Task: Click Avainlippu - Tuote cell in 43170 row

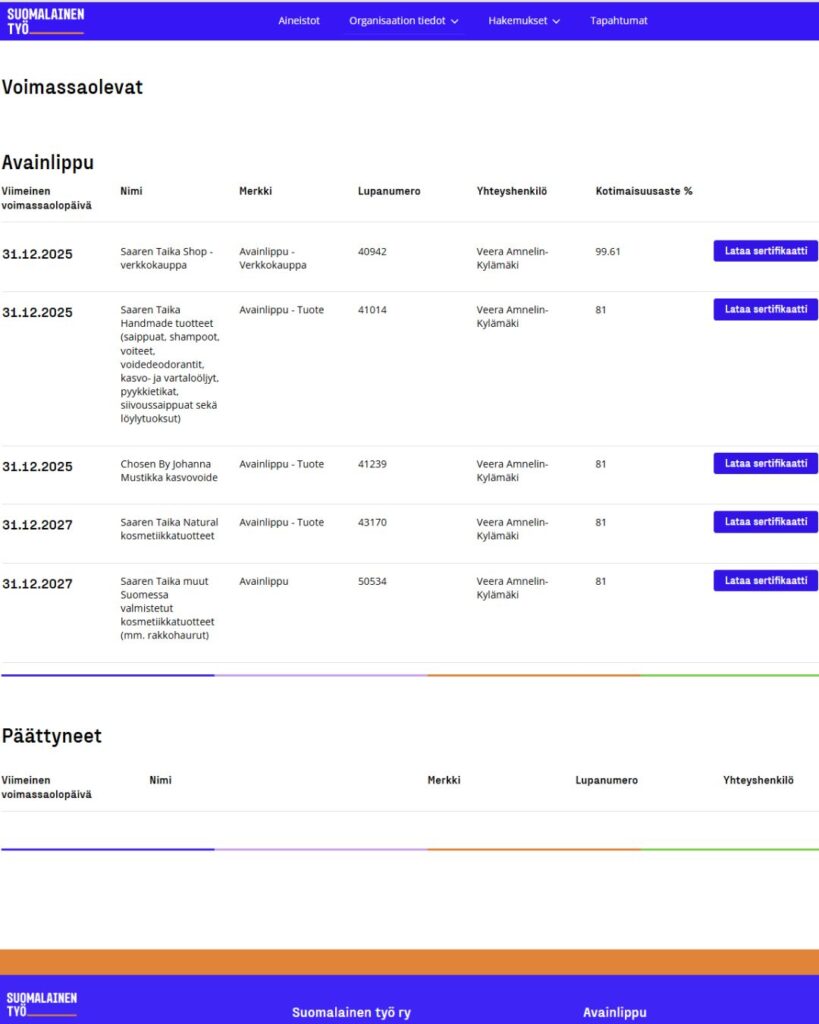Action: pos(281,522)
